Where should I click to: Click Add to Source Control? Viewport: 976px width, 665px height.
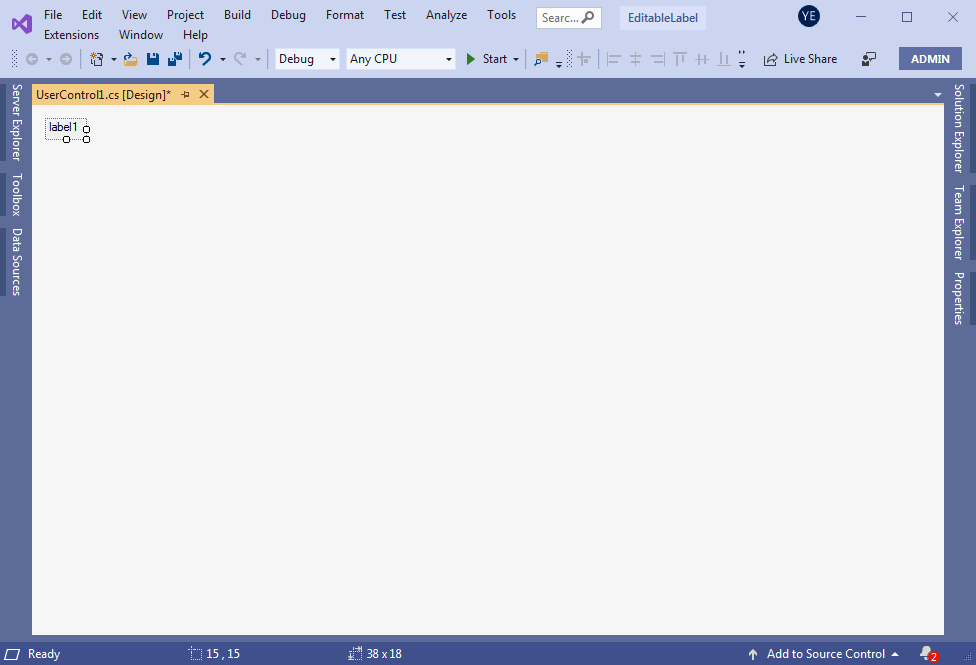825,654
